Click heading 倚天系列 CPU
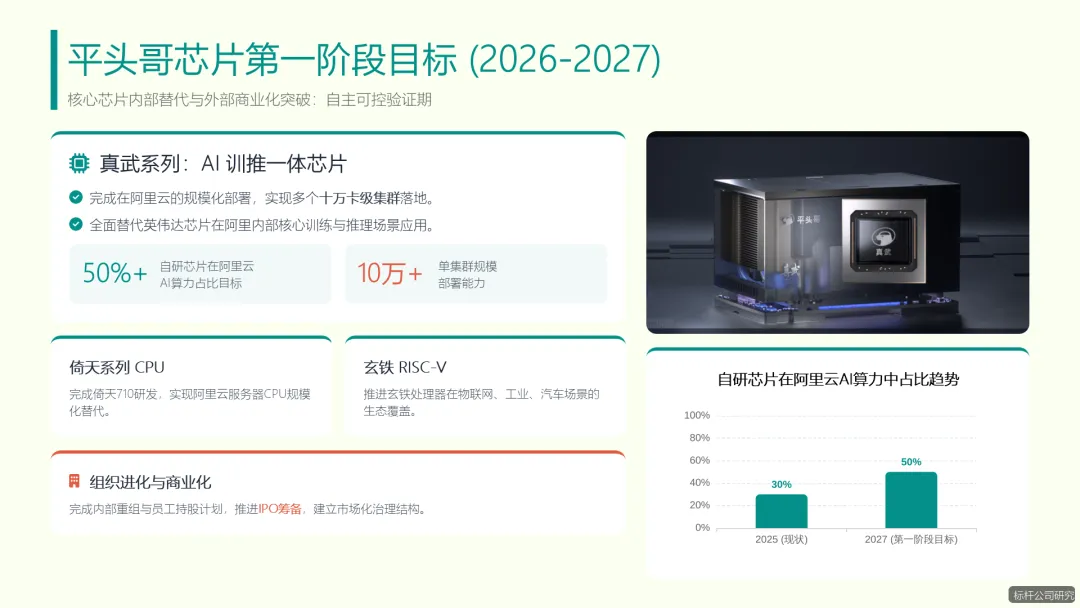Image resolution: width=1080 pixels, height=608 pixels. click(117, 368)
